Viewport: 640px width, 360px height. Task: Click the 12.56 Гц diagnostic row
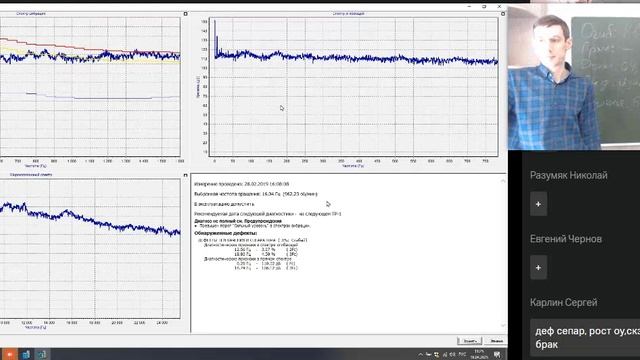[266, 249]
